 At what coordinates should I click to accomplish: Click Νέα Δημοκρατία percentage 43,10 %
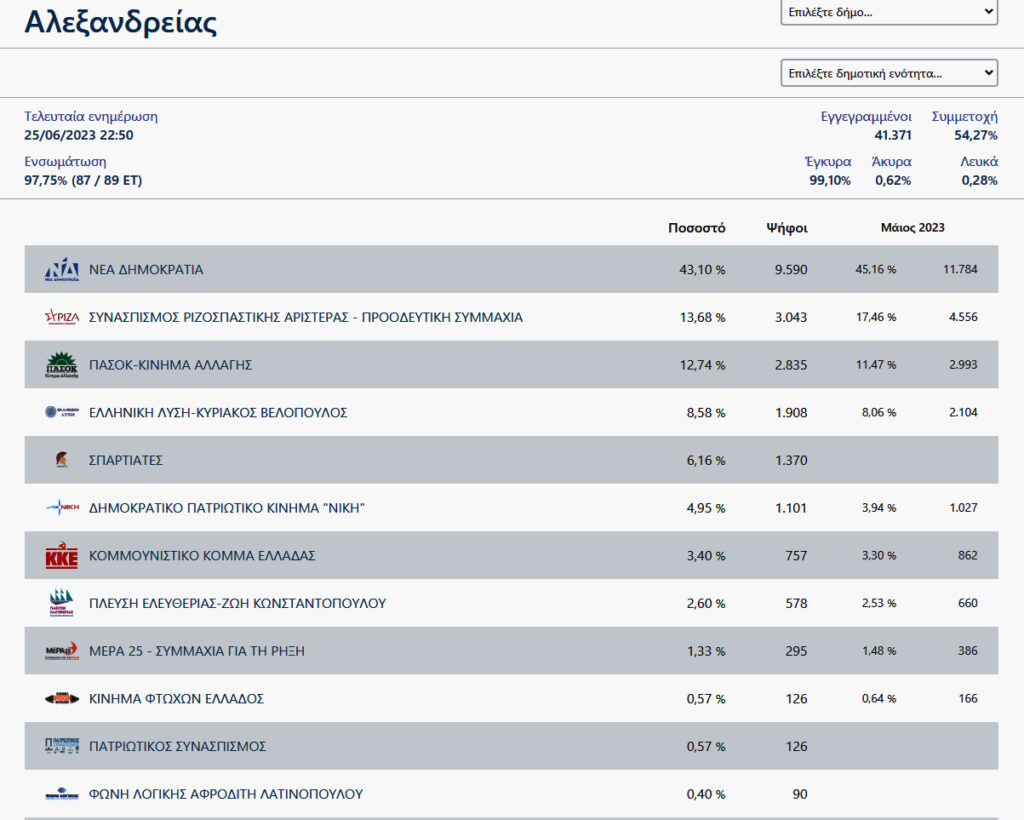point(702,270)
